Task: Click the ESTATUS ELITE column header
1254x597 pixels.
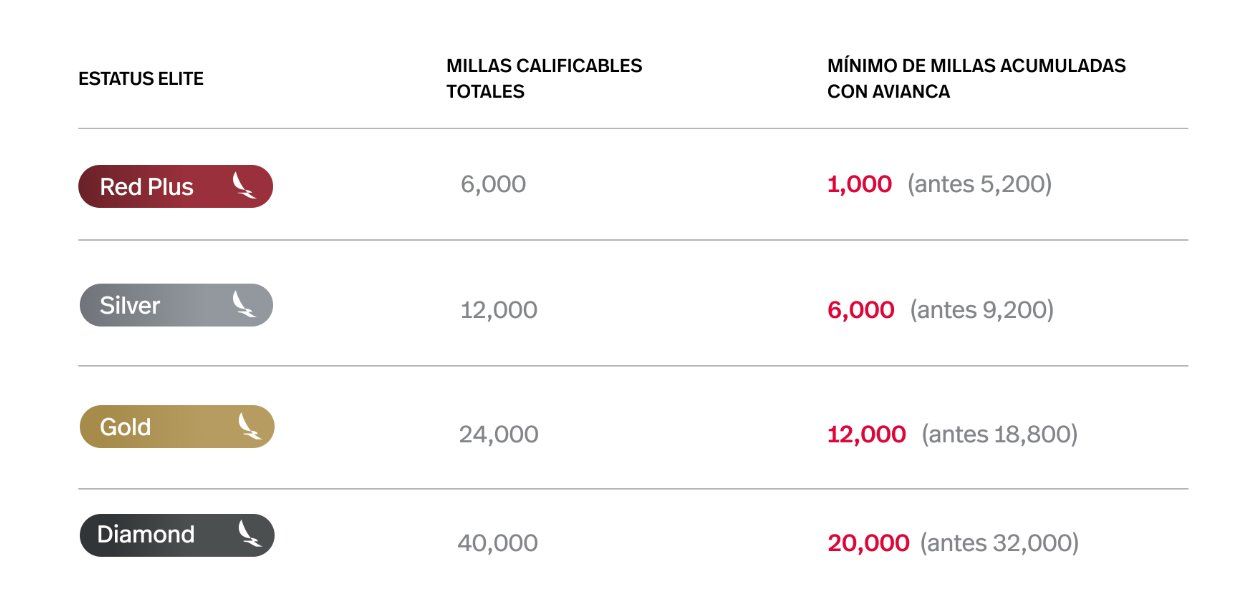Action: point(141,79)
